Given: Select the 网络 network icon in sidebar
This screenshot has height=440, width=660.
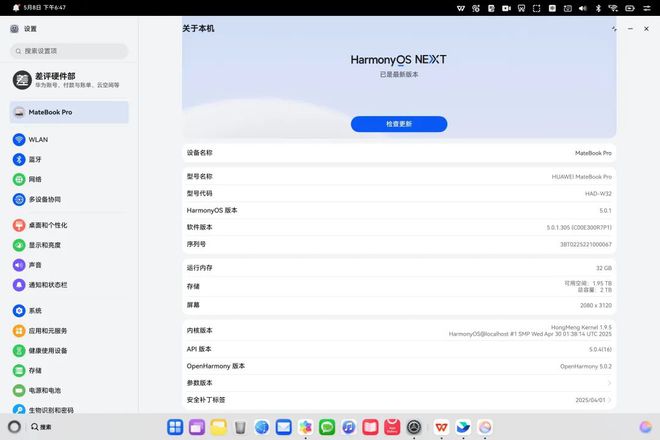Looking at the screenshot, I should (x=19, y=179).
